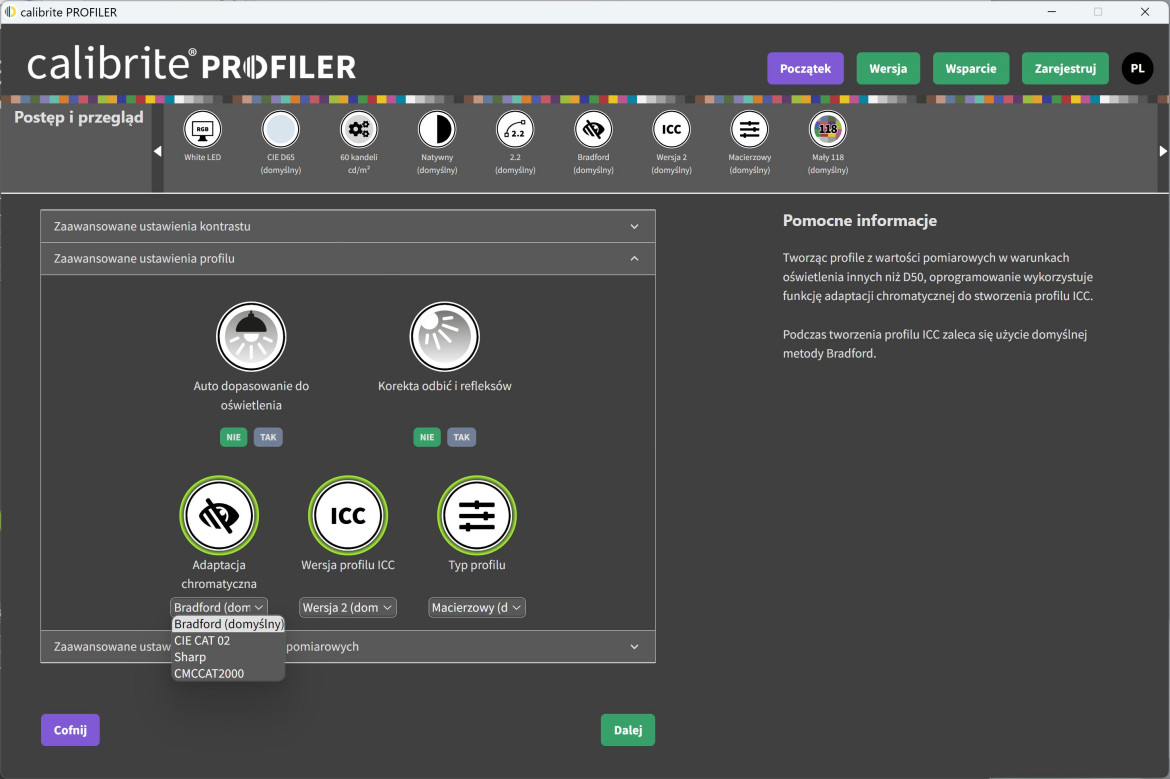Open the Wersja button
This screenshot has width=1170, height=779.
888,69
